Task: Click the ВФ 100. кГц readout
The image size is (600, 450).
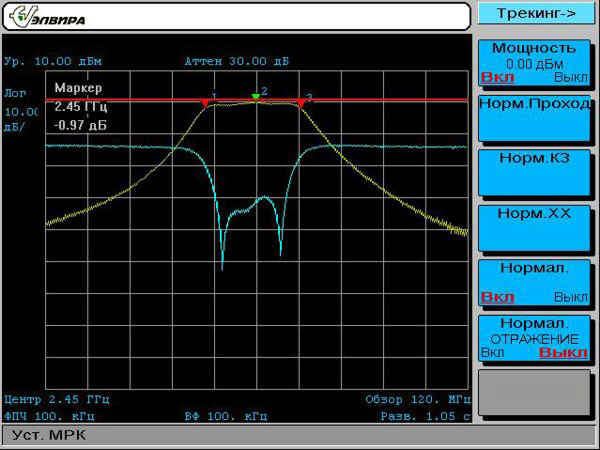Action: click(x=226, y=416)
